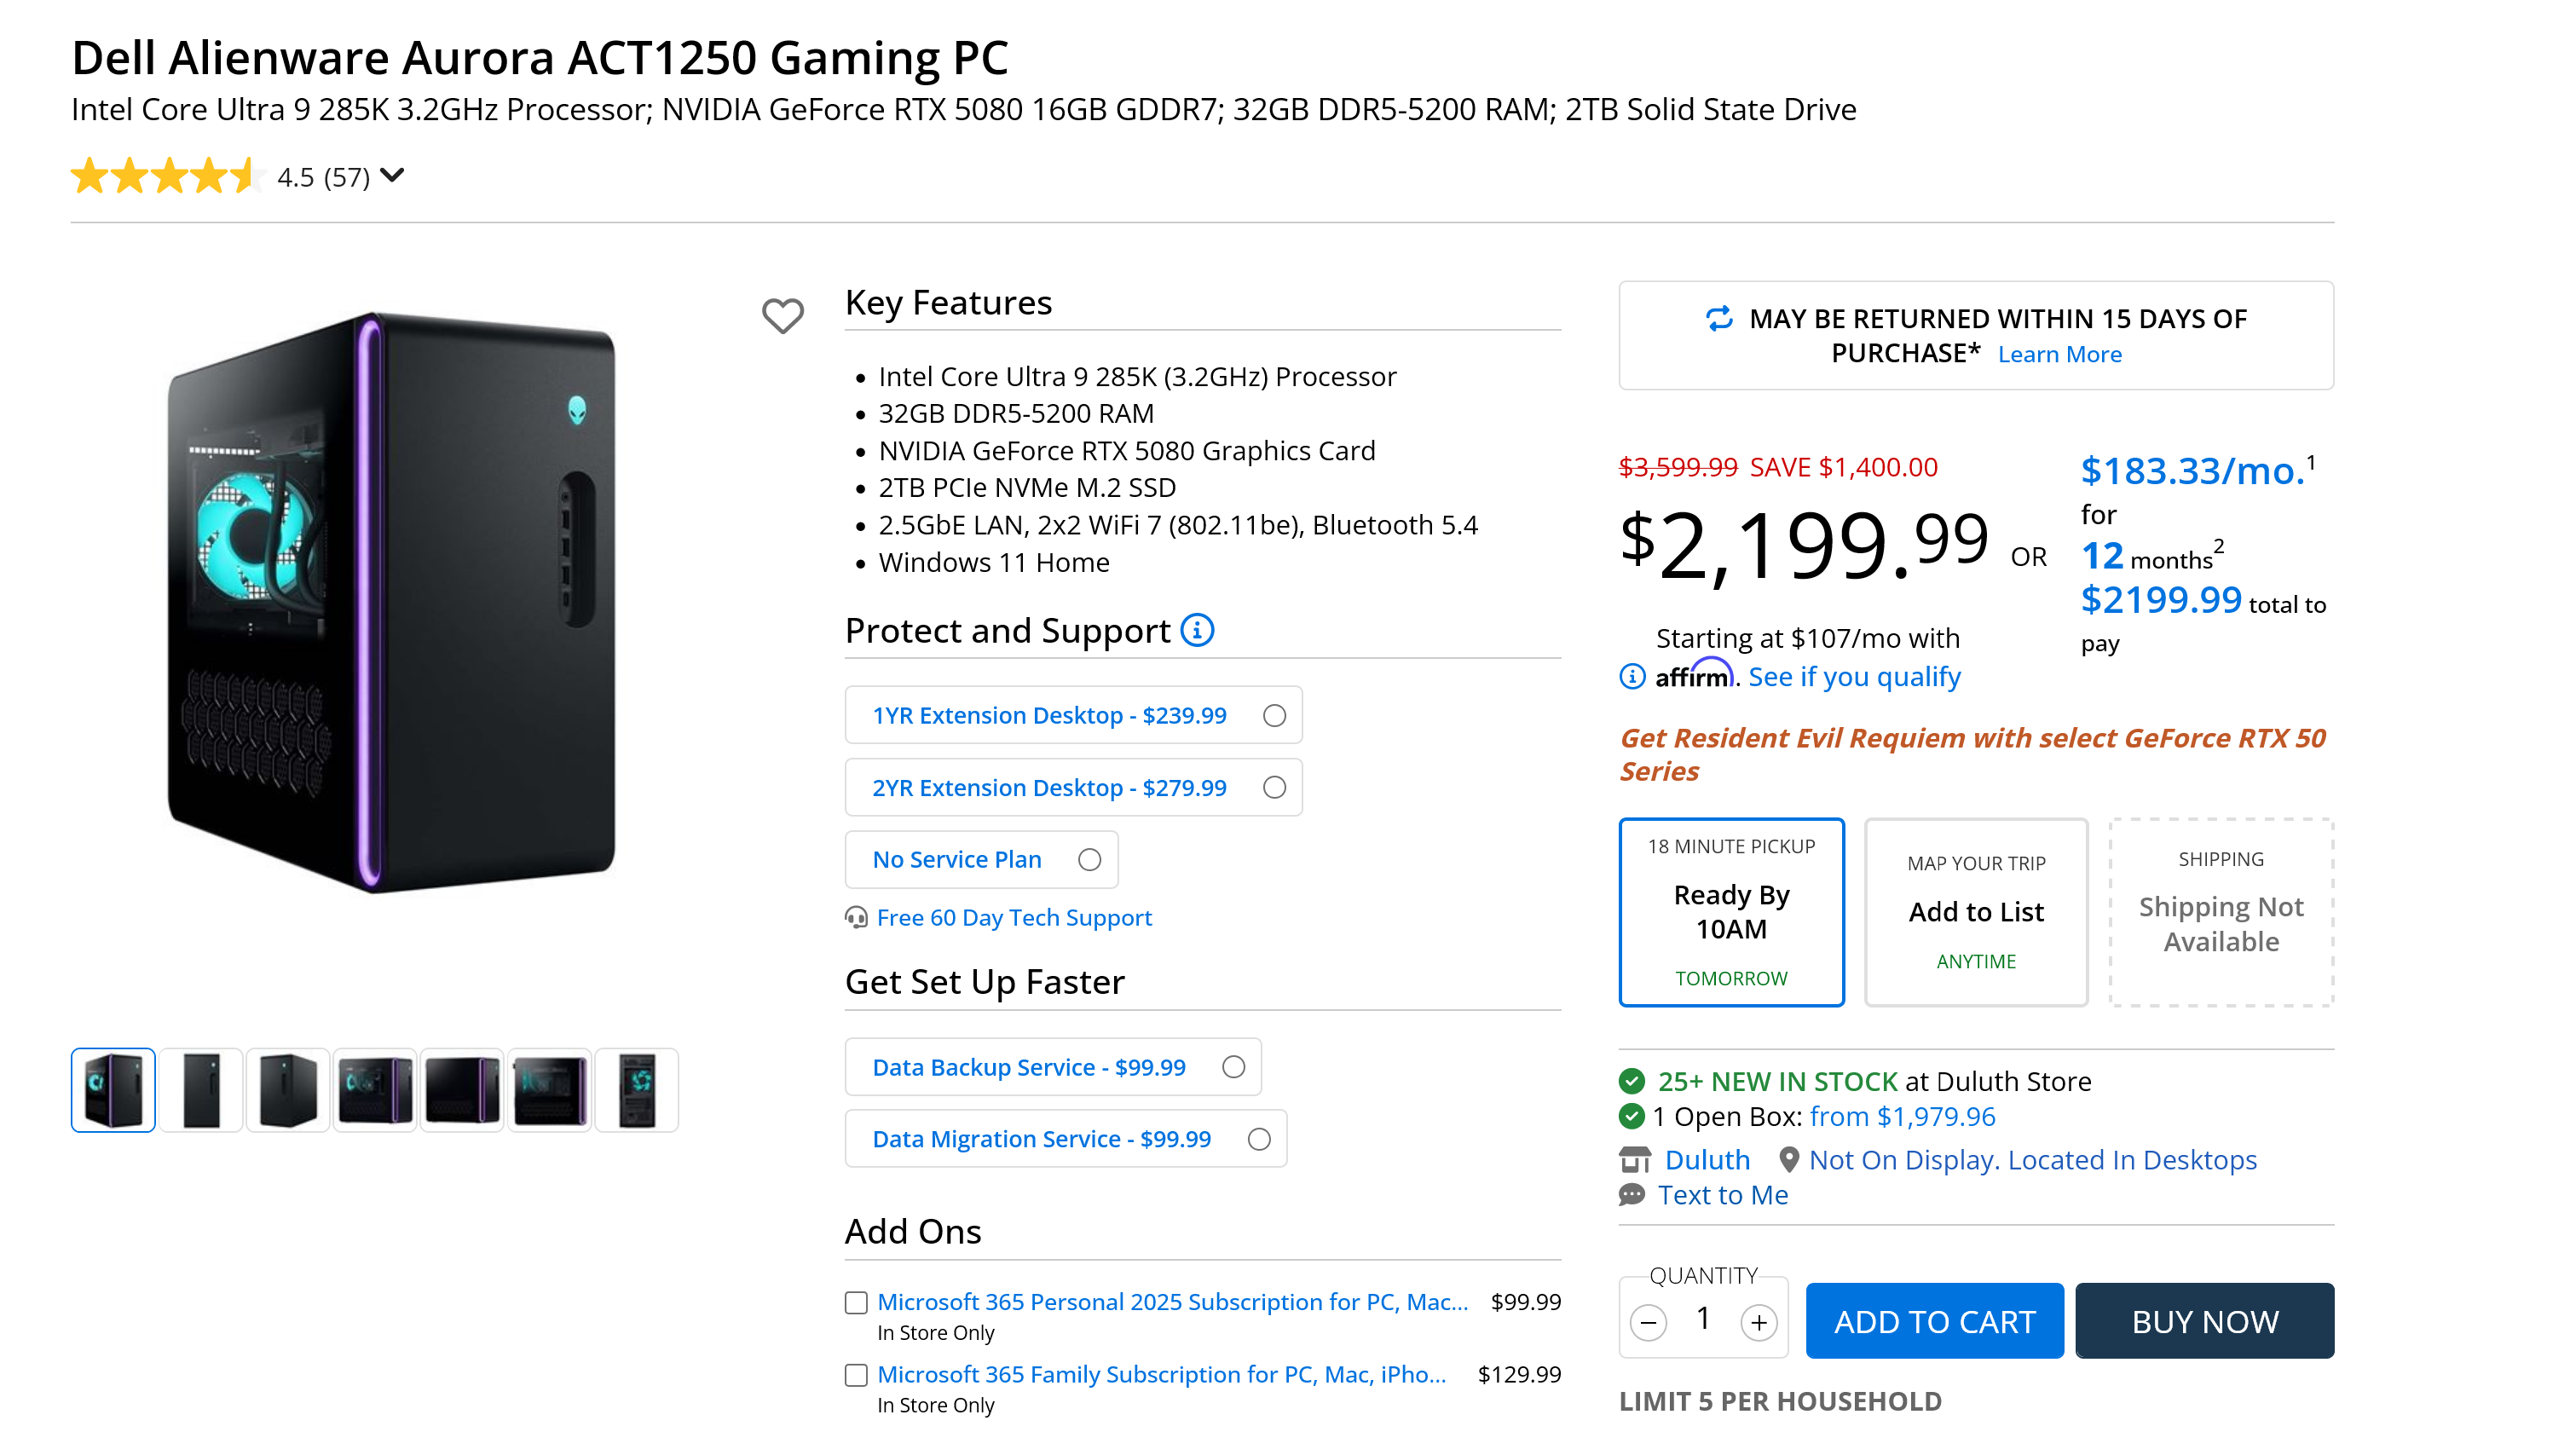Viewport: 2576px width, 1432px height.
Task: Decrease quantity with the minus button
Action: [x=1648, y=1322]
